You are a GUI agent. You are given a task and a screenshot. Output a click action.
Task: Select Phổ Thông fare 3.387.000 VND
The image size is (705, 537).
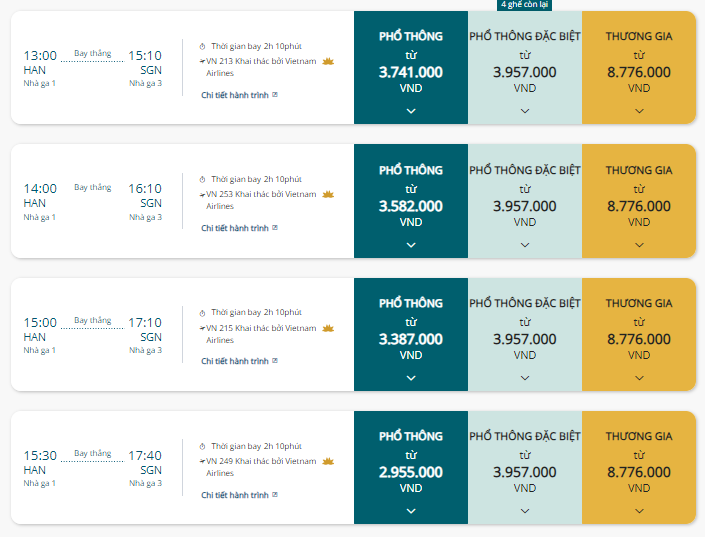tap(411, 334)
